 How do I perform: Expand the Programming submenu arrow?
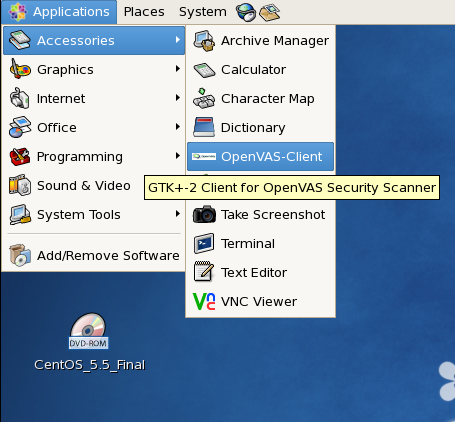pos(178,156)
